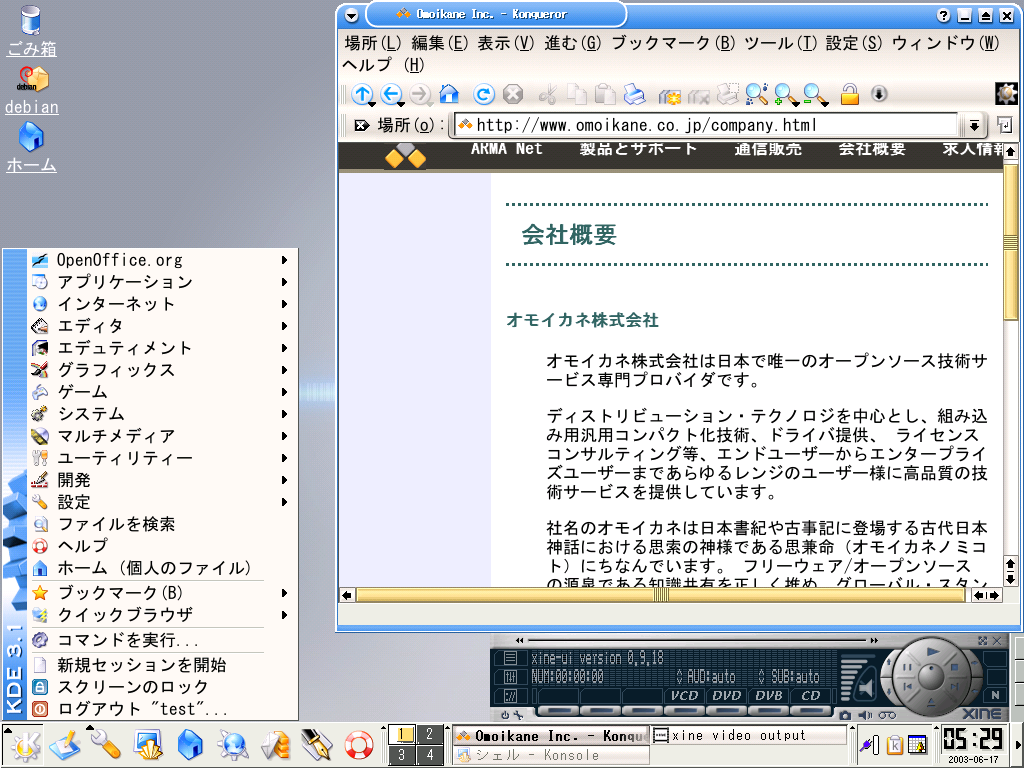Image resolution: width=1024 pixels, height=768 pixels.
Task: Open the ごみ箱 trash desktop icon
Action: tap(31, 31)
